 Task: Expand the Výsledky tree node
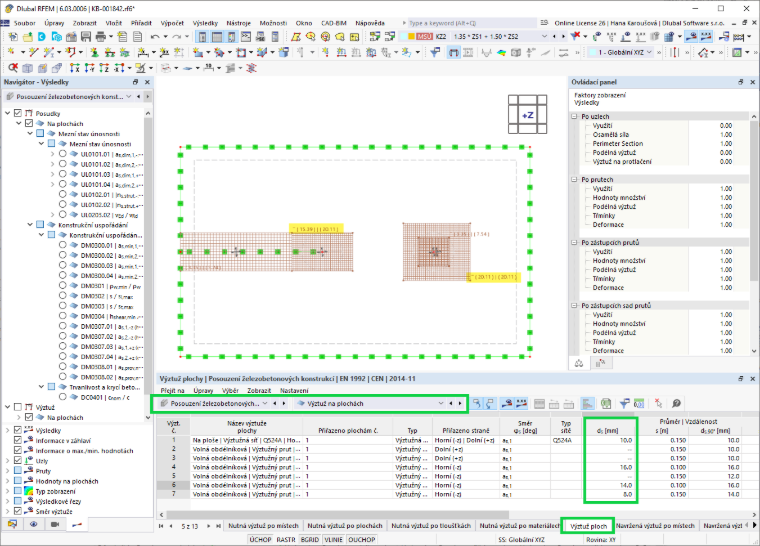pyautogui.click(x=8, y=430)
